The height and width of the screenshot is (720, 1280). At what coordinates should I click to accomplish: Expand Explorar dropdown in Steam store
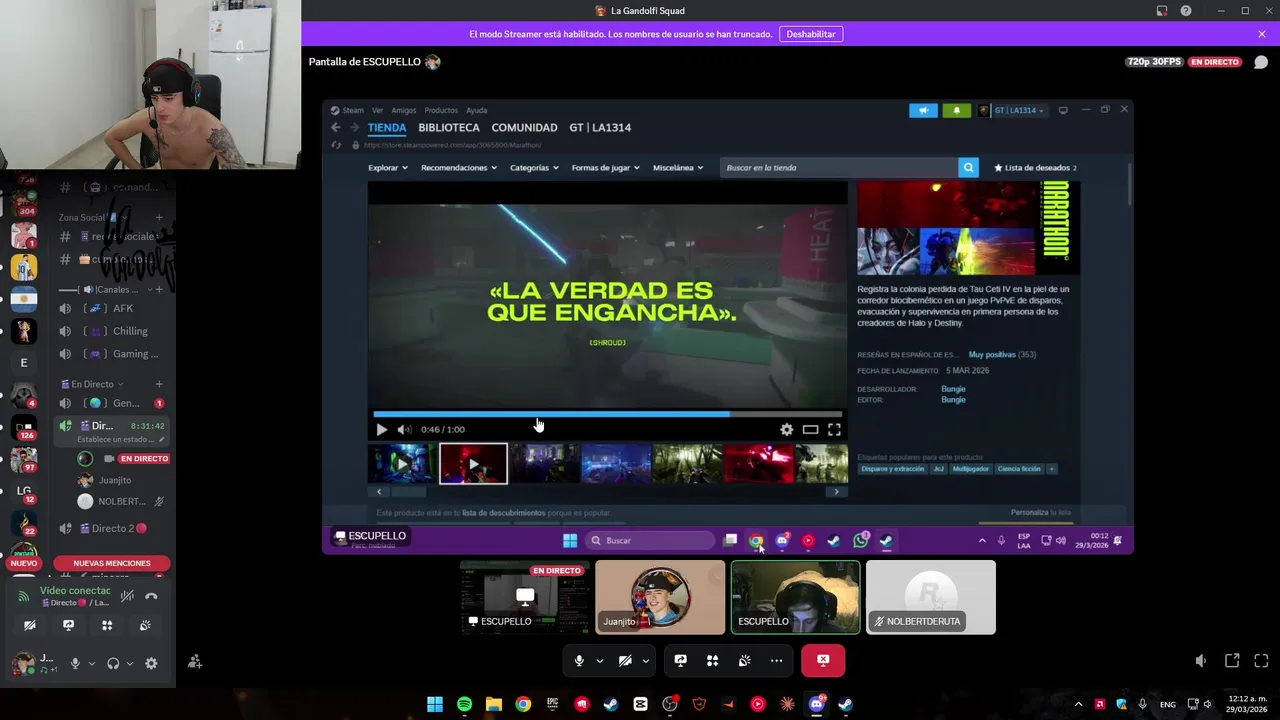387,168
